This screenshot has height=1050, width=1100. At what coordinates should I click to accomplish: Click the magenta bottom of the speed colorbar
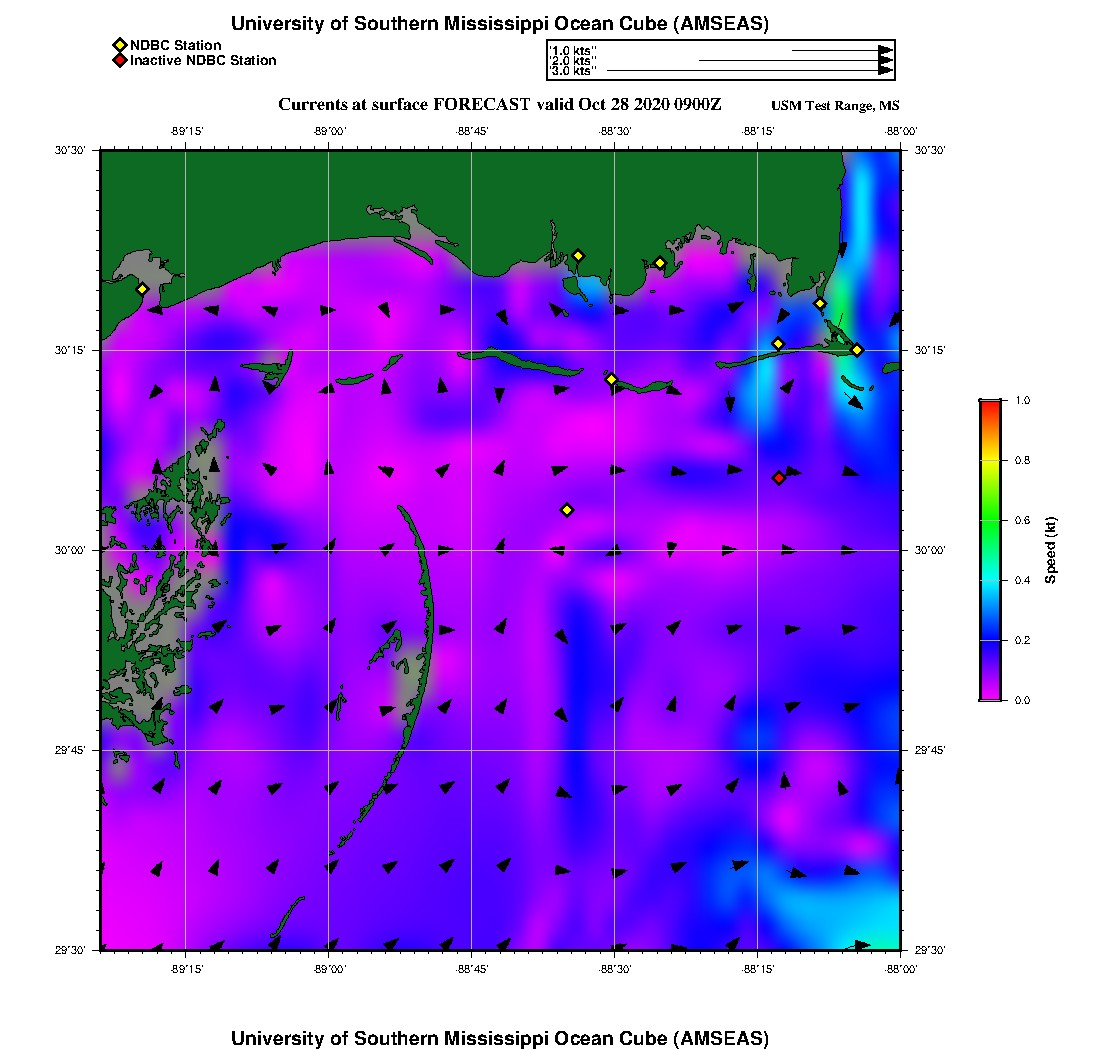989,694
